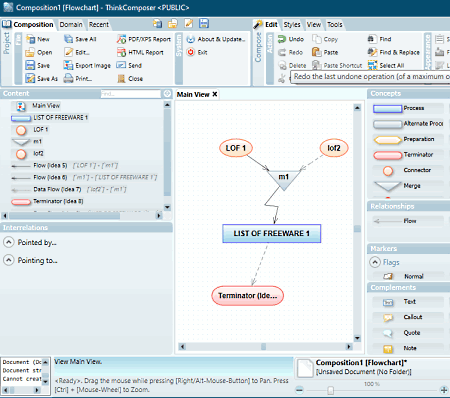This screenshot has height=398, width=450.
Task: Switch to the Domain tab
Action: tap(71, 24)
